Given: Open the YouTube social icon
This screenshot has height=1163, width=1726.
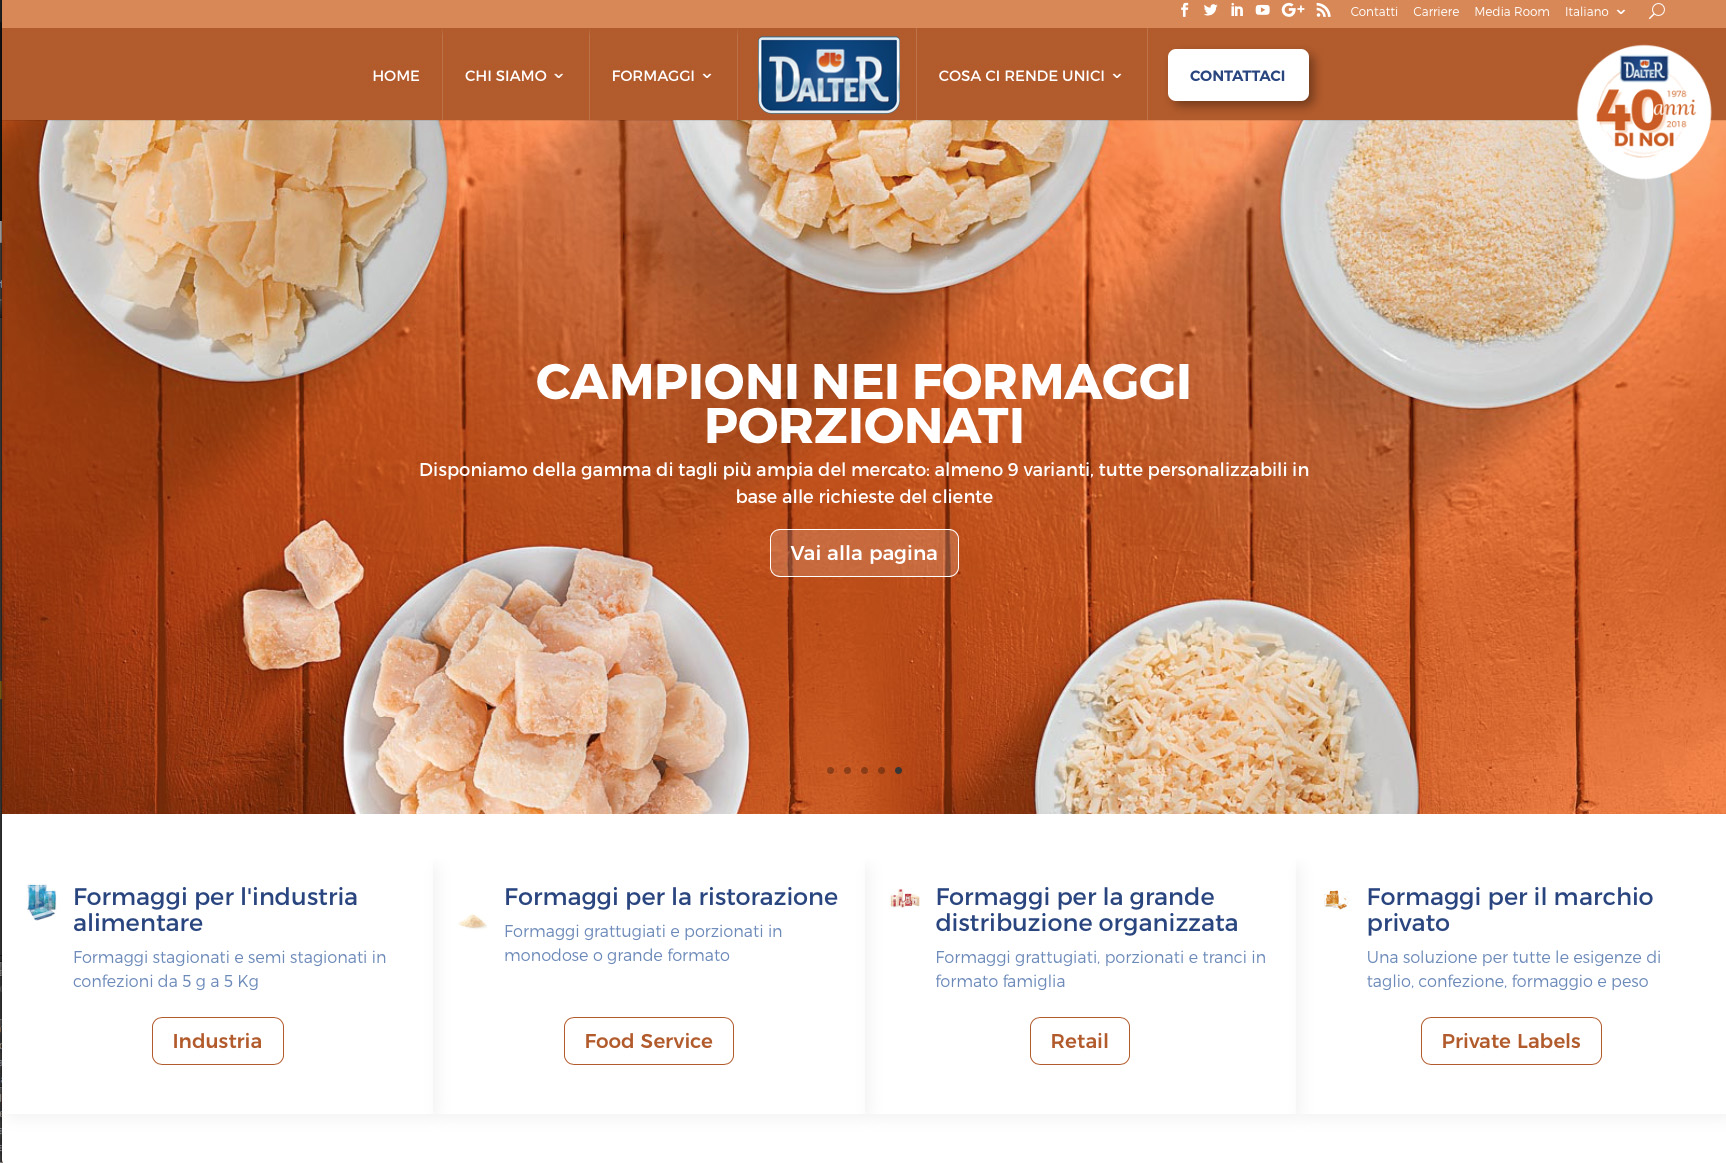Looking at the screenshot, I should [1263, 10].
